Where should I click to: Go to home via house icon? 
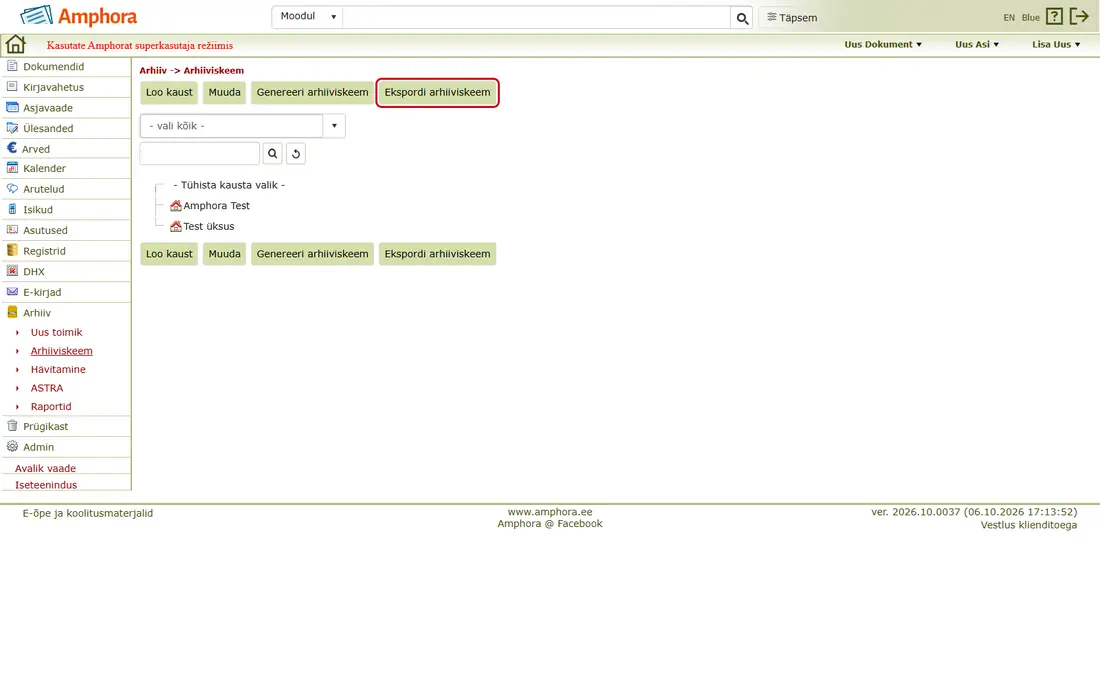[x=15, y=44]
